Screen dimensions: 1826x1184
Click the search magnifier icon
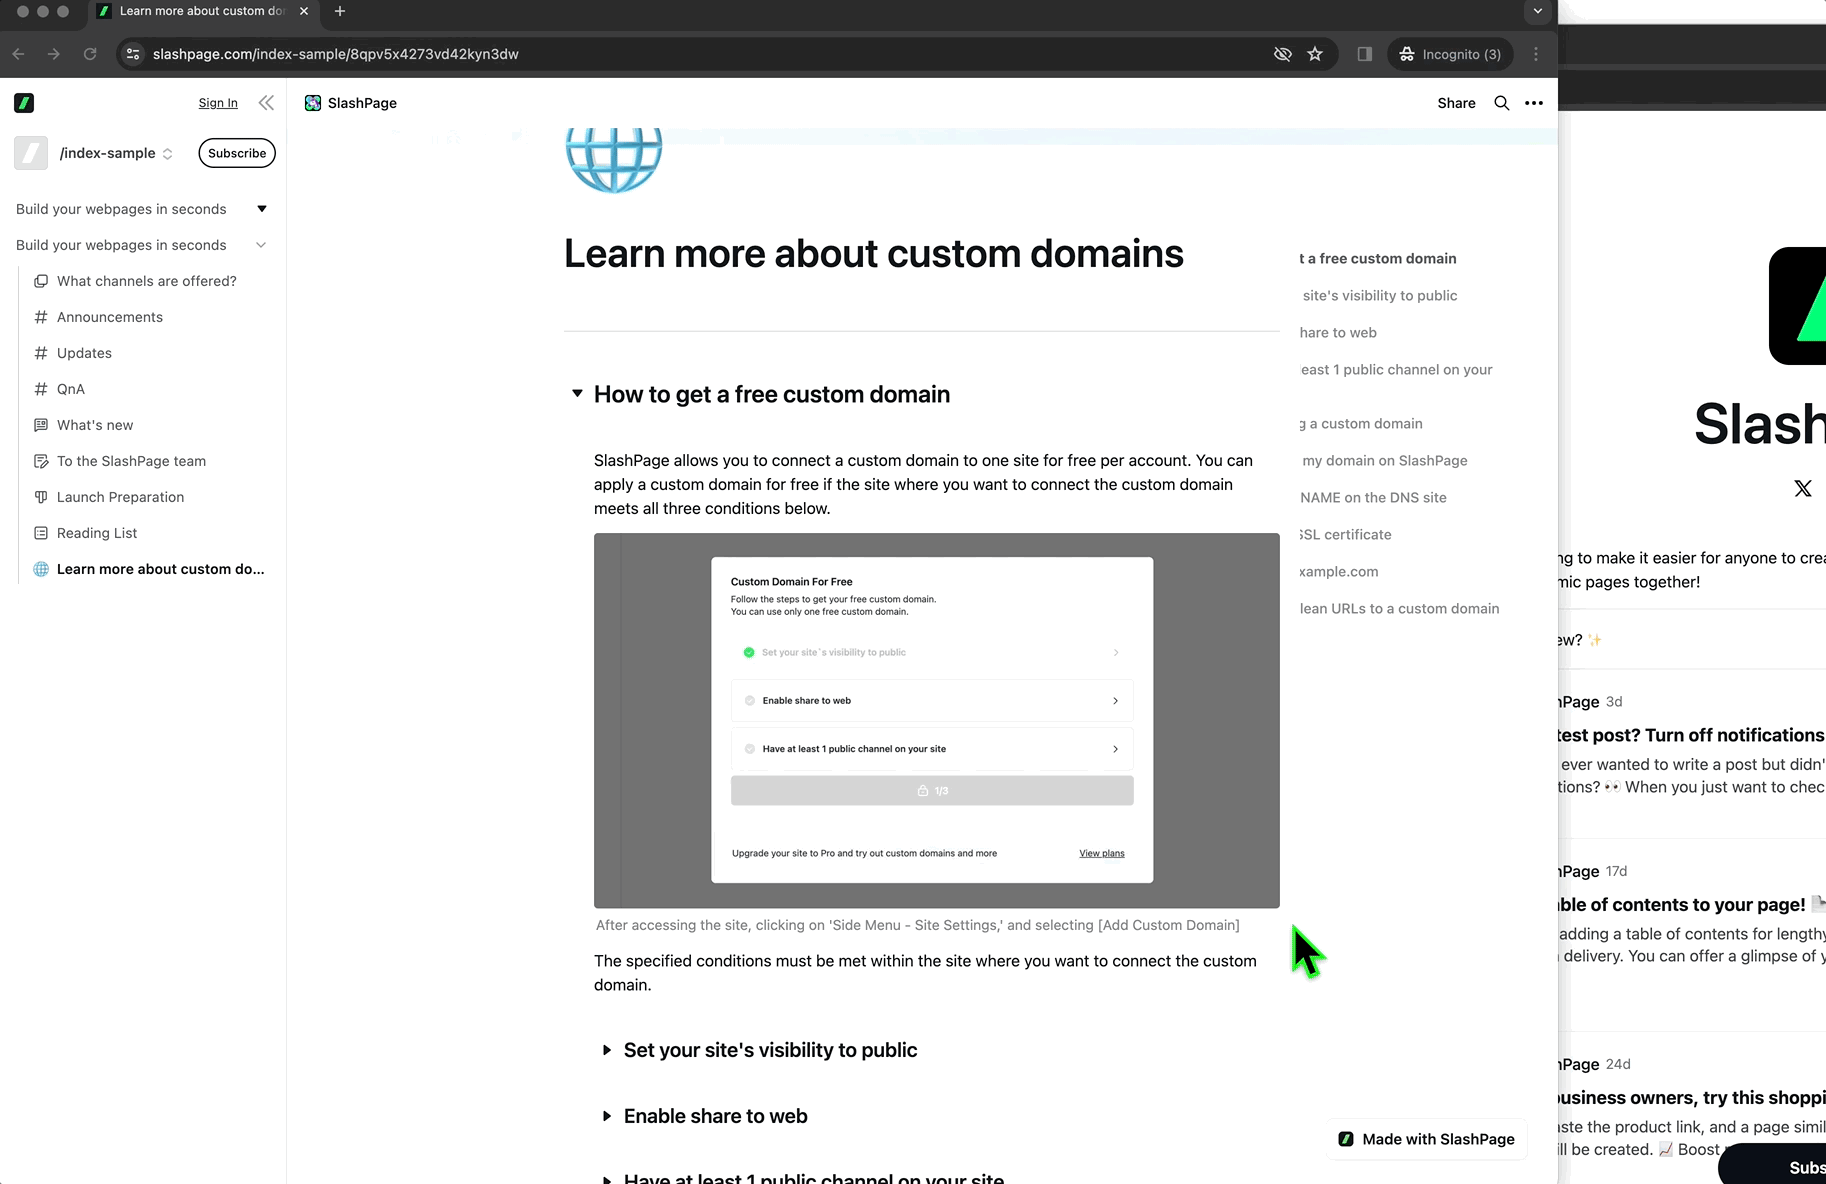click(x=1501, y=103)
